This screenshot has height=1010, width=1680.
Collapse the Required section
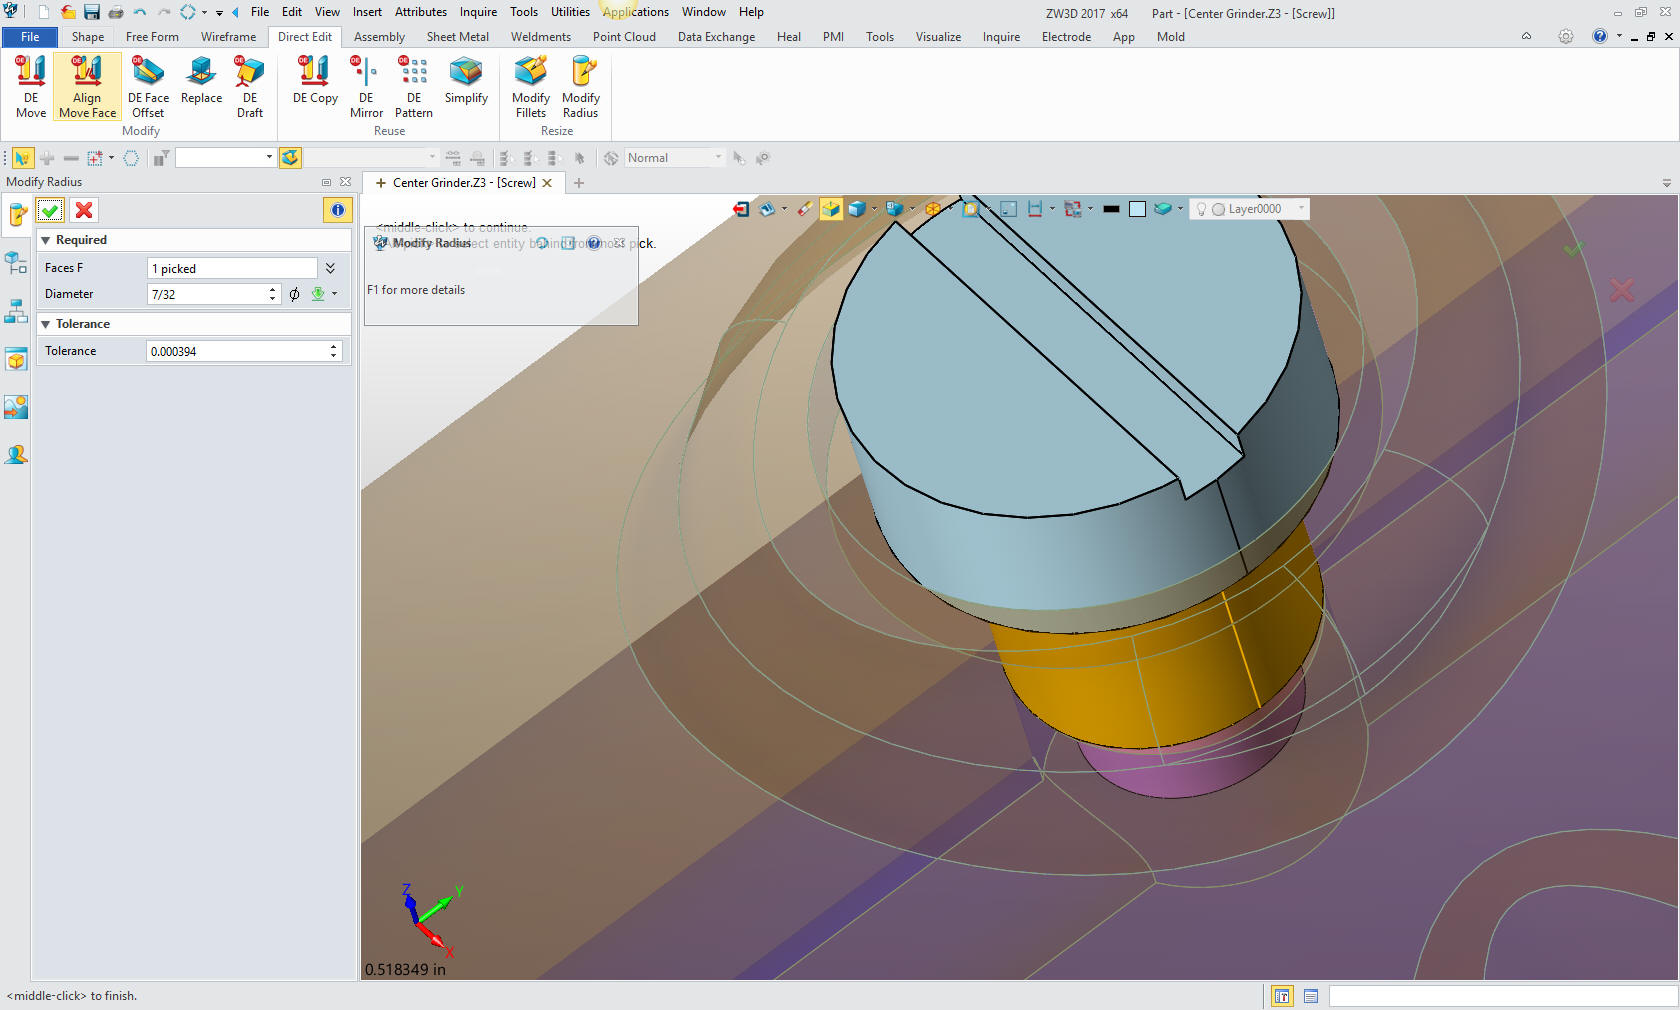[46, 240]
